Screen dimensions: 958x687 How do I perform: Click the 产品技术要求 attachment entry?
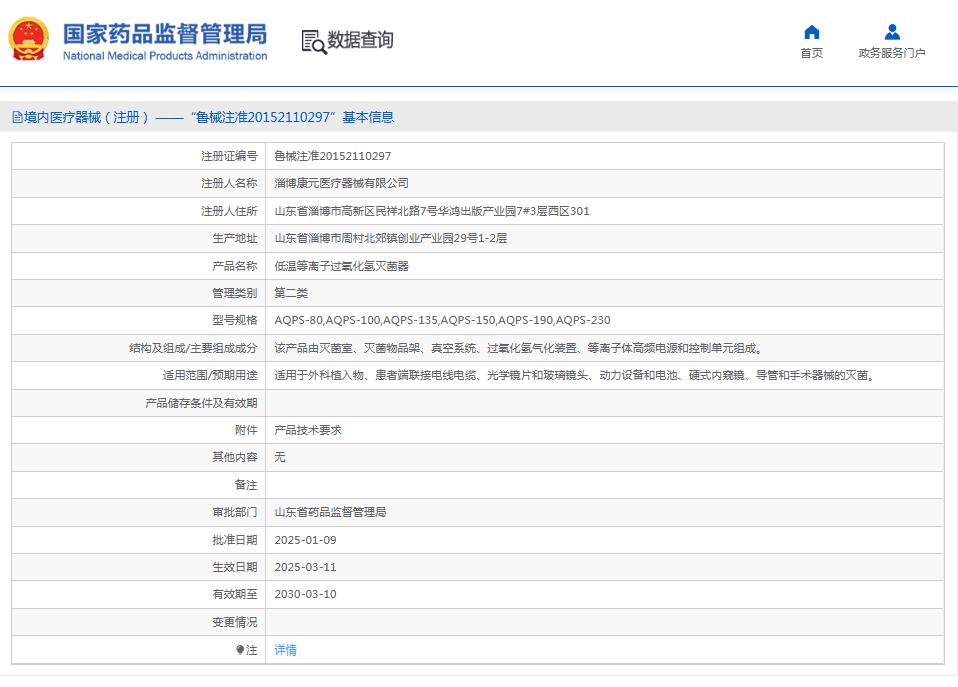pyautogui.click(x=306, y=430)
